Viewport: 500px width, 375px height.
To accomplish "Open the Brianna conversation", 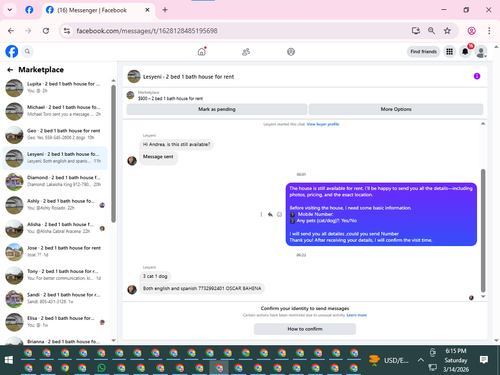I will (x=55, y=341).
